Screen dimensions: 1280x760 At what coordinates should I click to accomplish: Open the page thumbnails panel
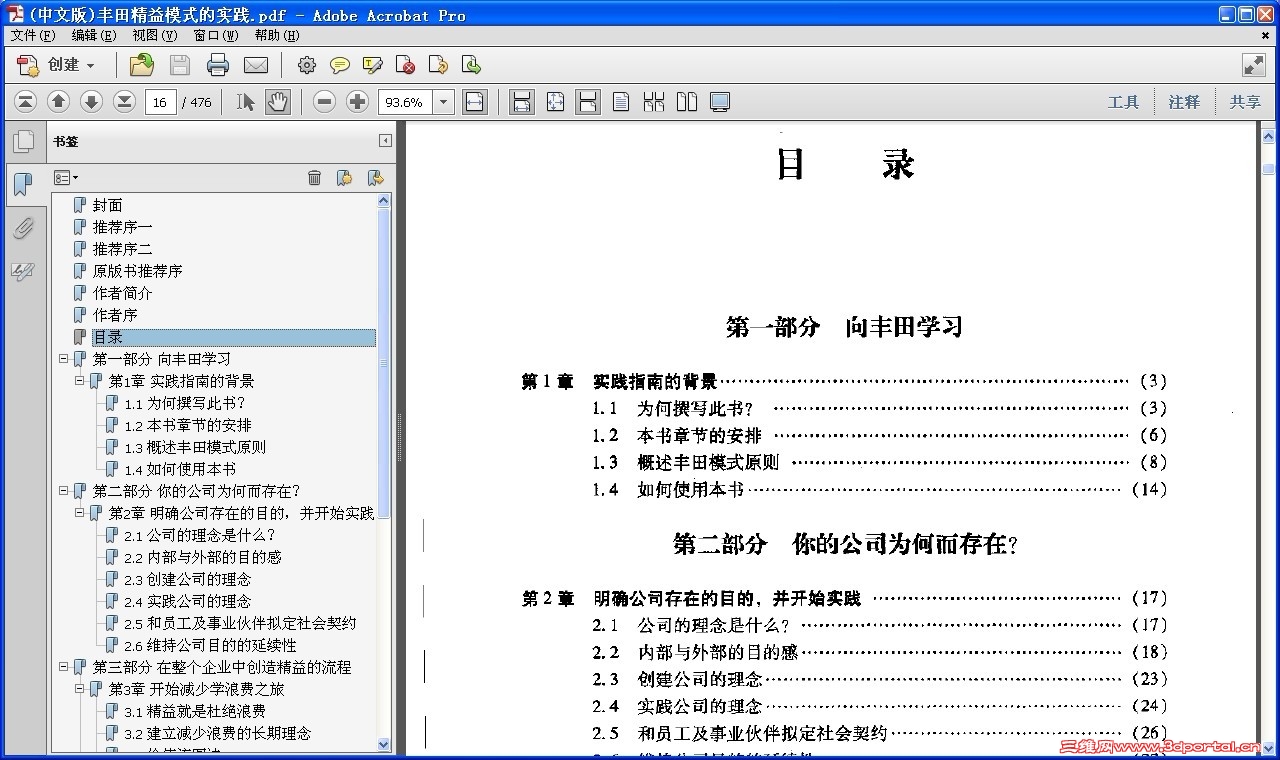[23, 142]
